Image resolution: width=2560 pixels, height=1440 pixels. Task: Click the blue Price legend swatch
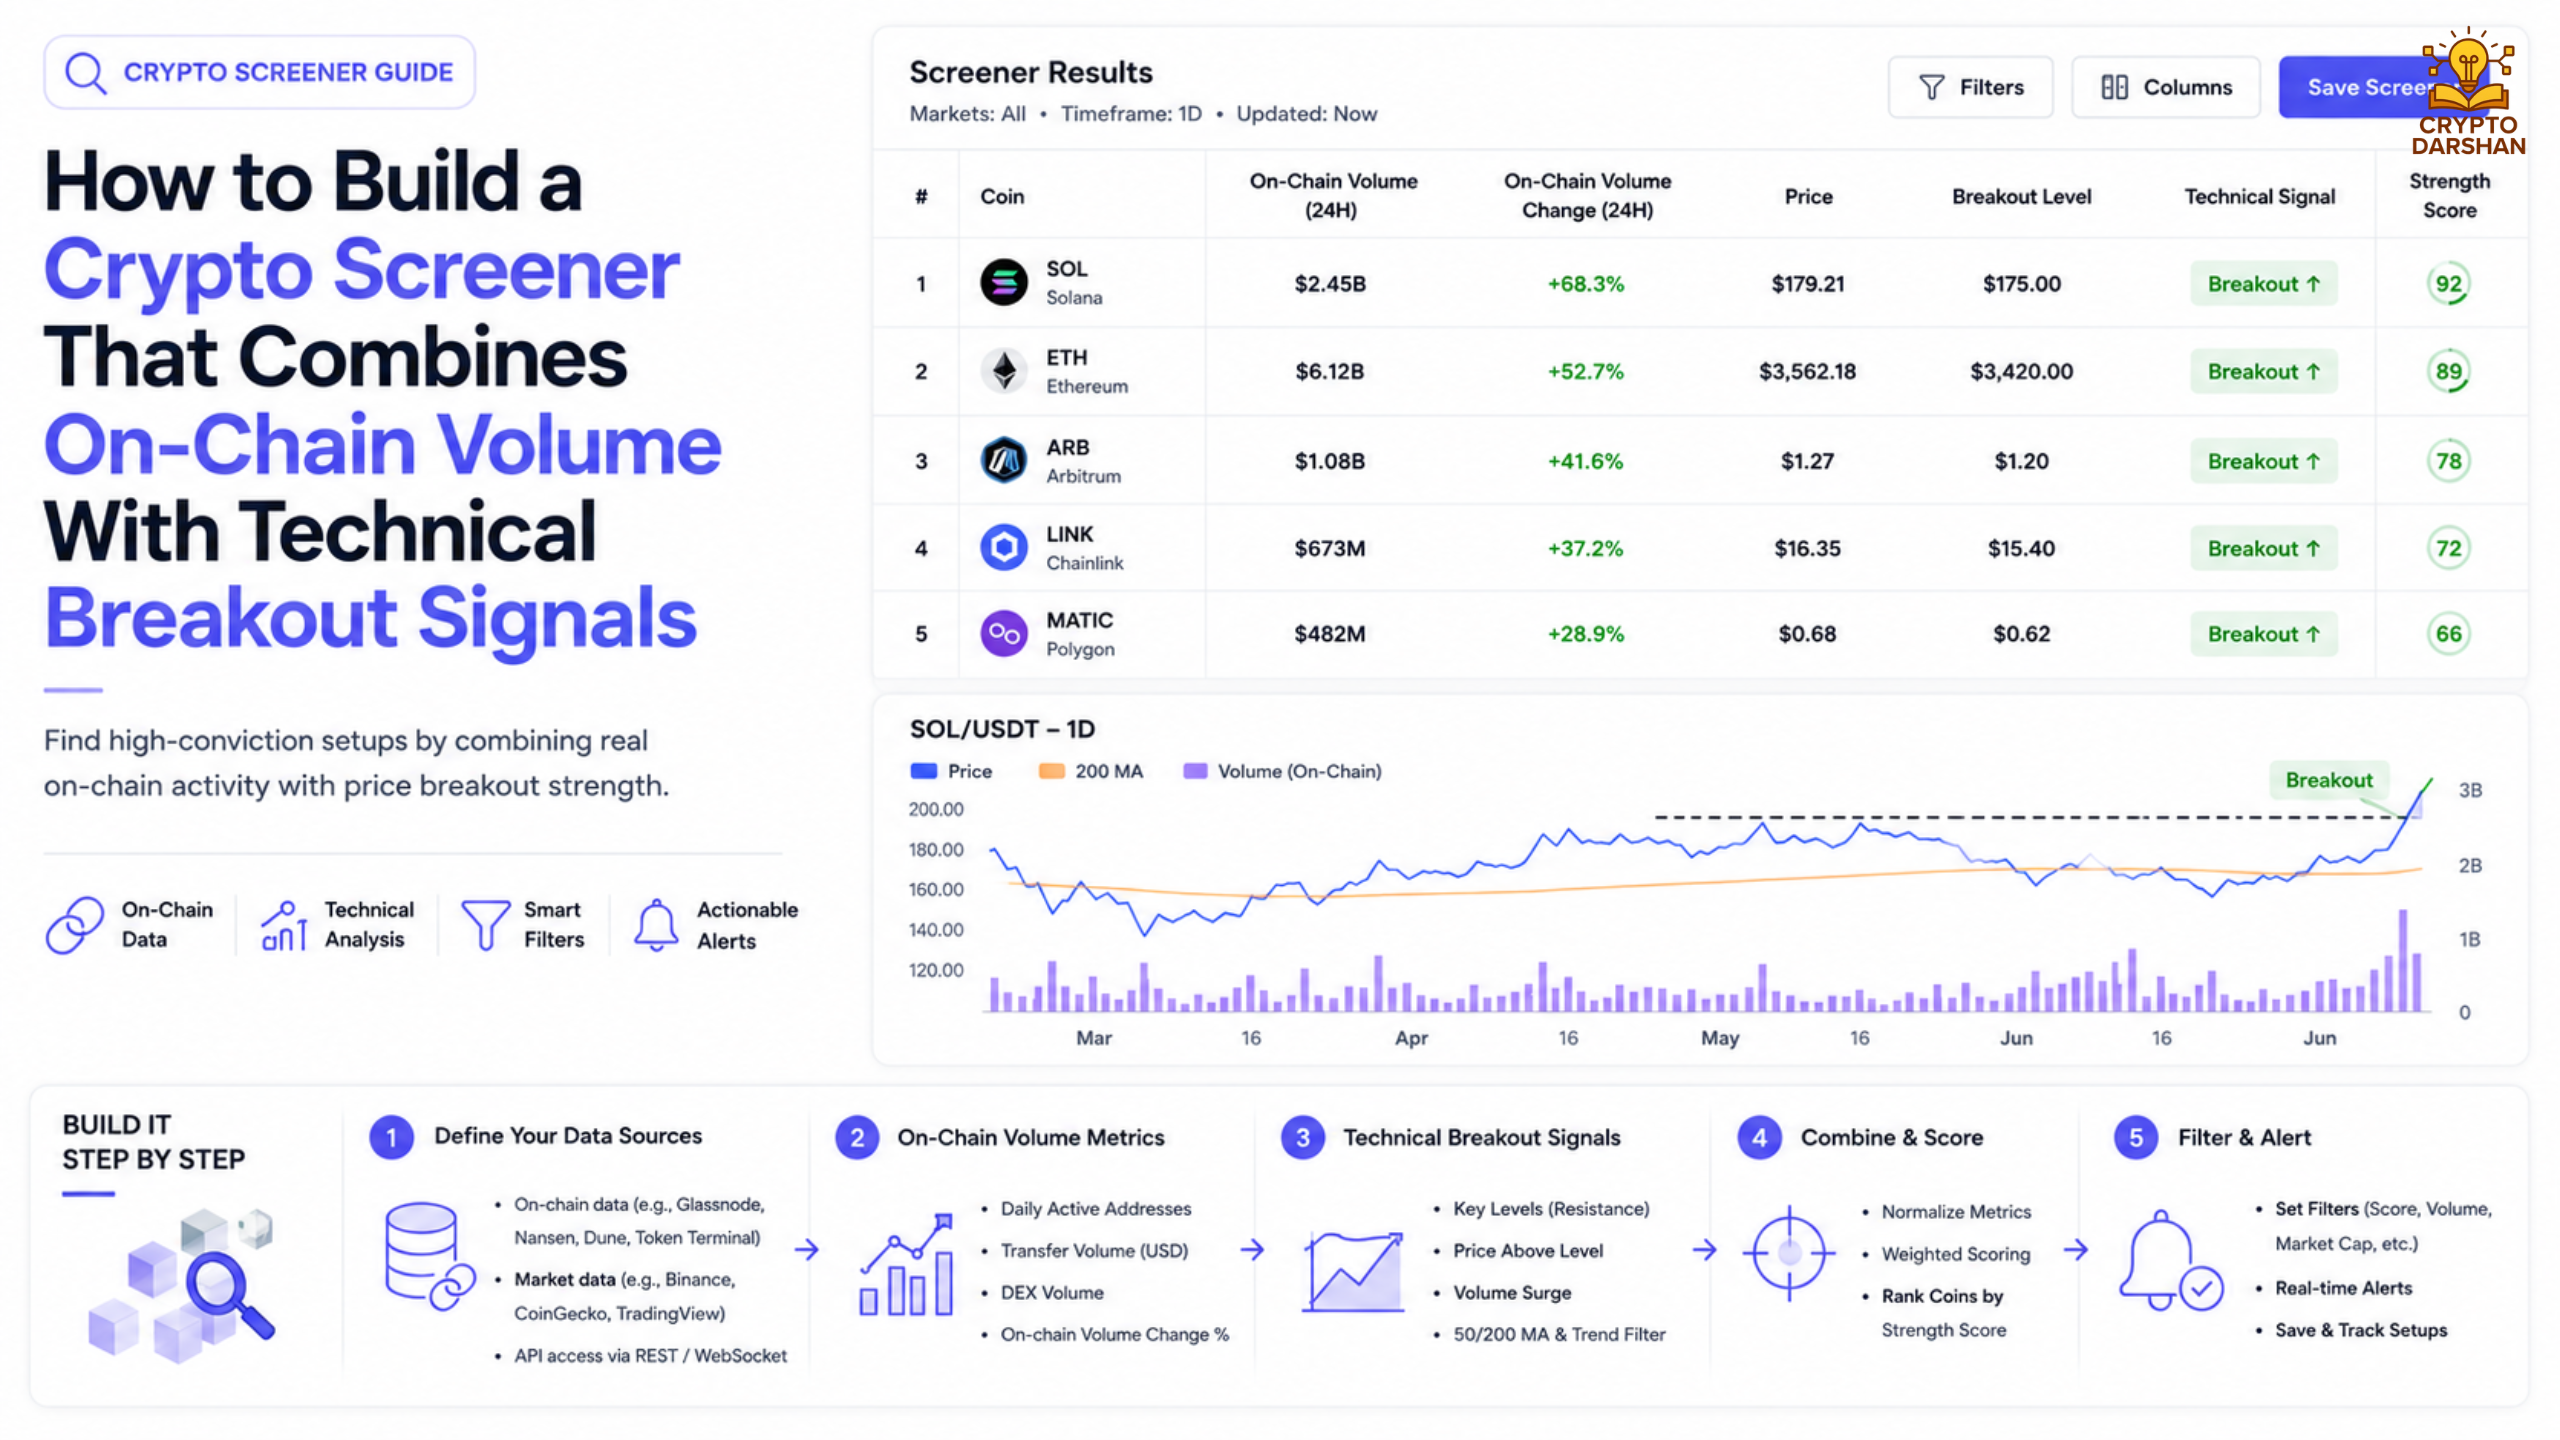(923, 771)
